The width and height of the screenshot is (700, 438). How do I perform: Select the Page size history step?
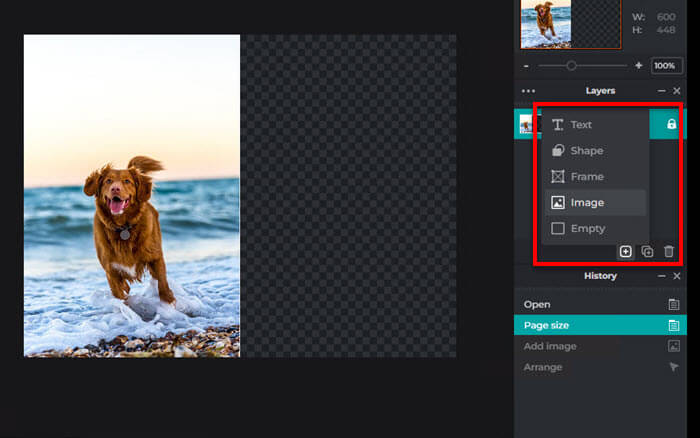[600, 325]
